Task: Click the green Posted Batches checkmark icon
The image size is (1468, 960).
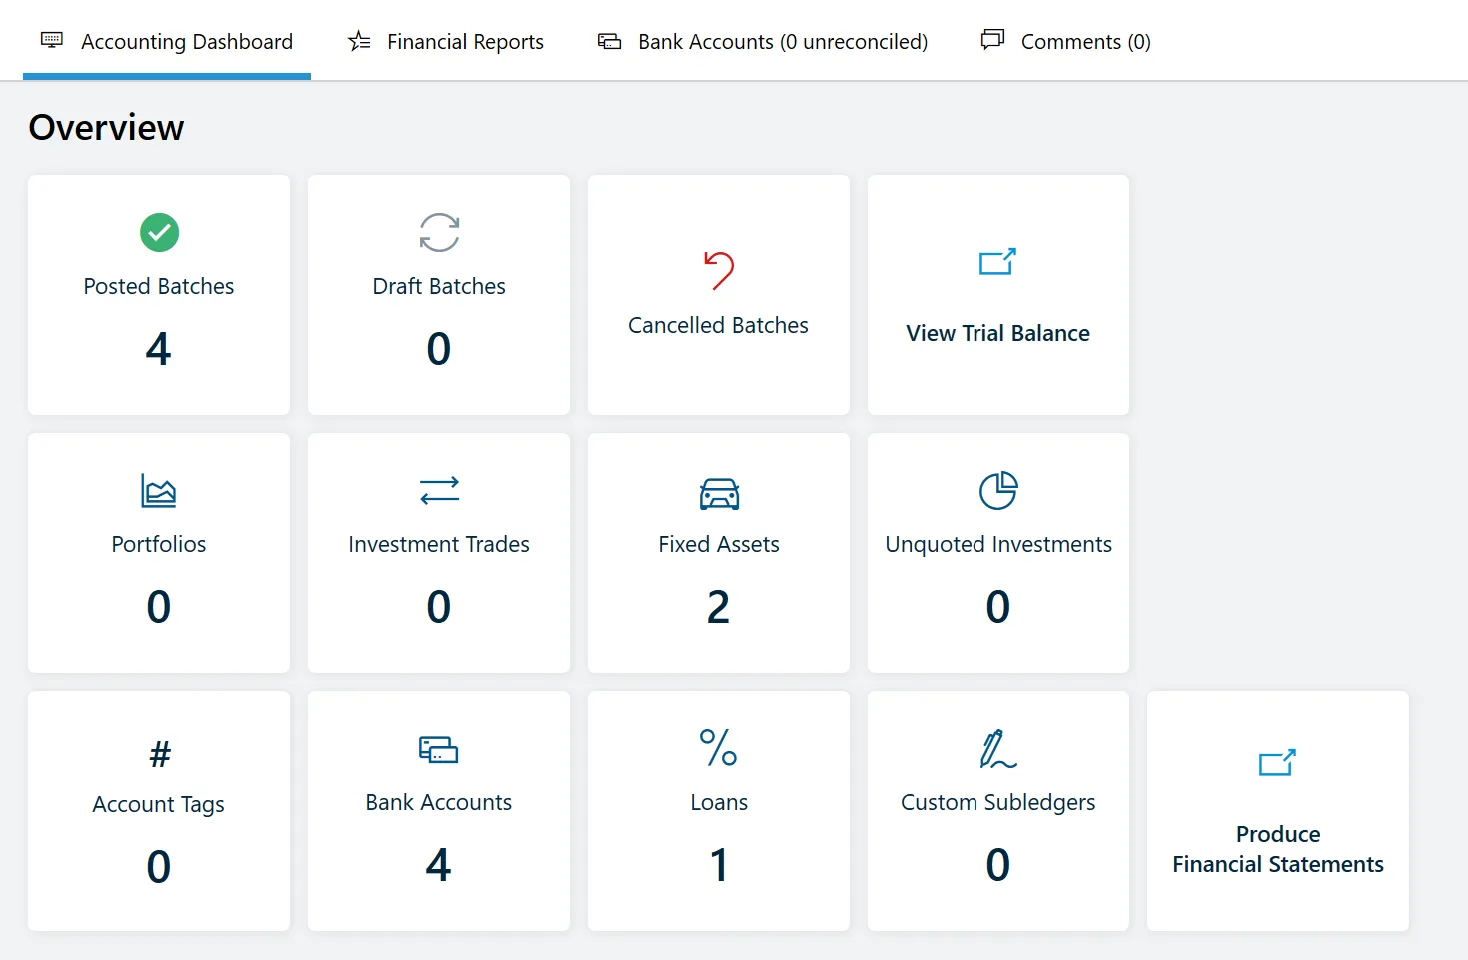Action: (158, 232)
